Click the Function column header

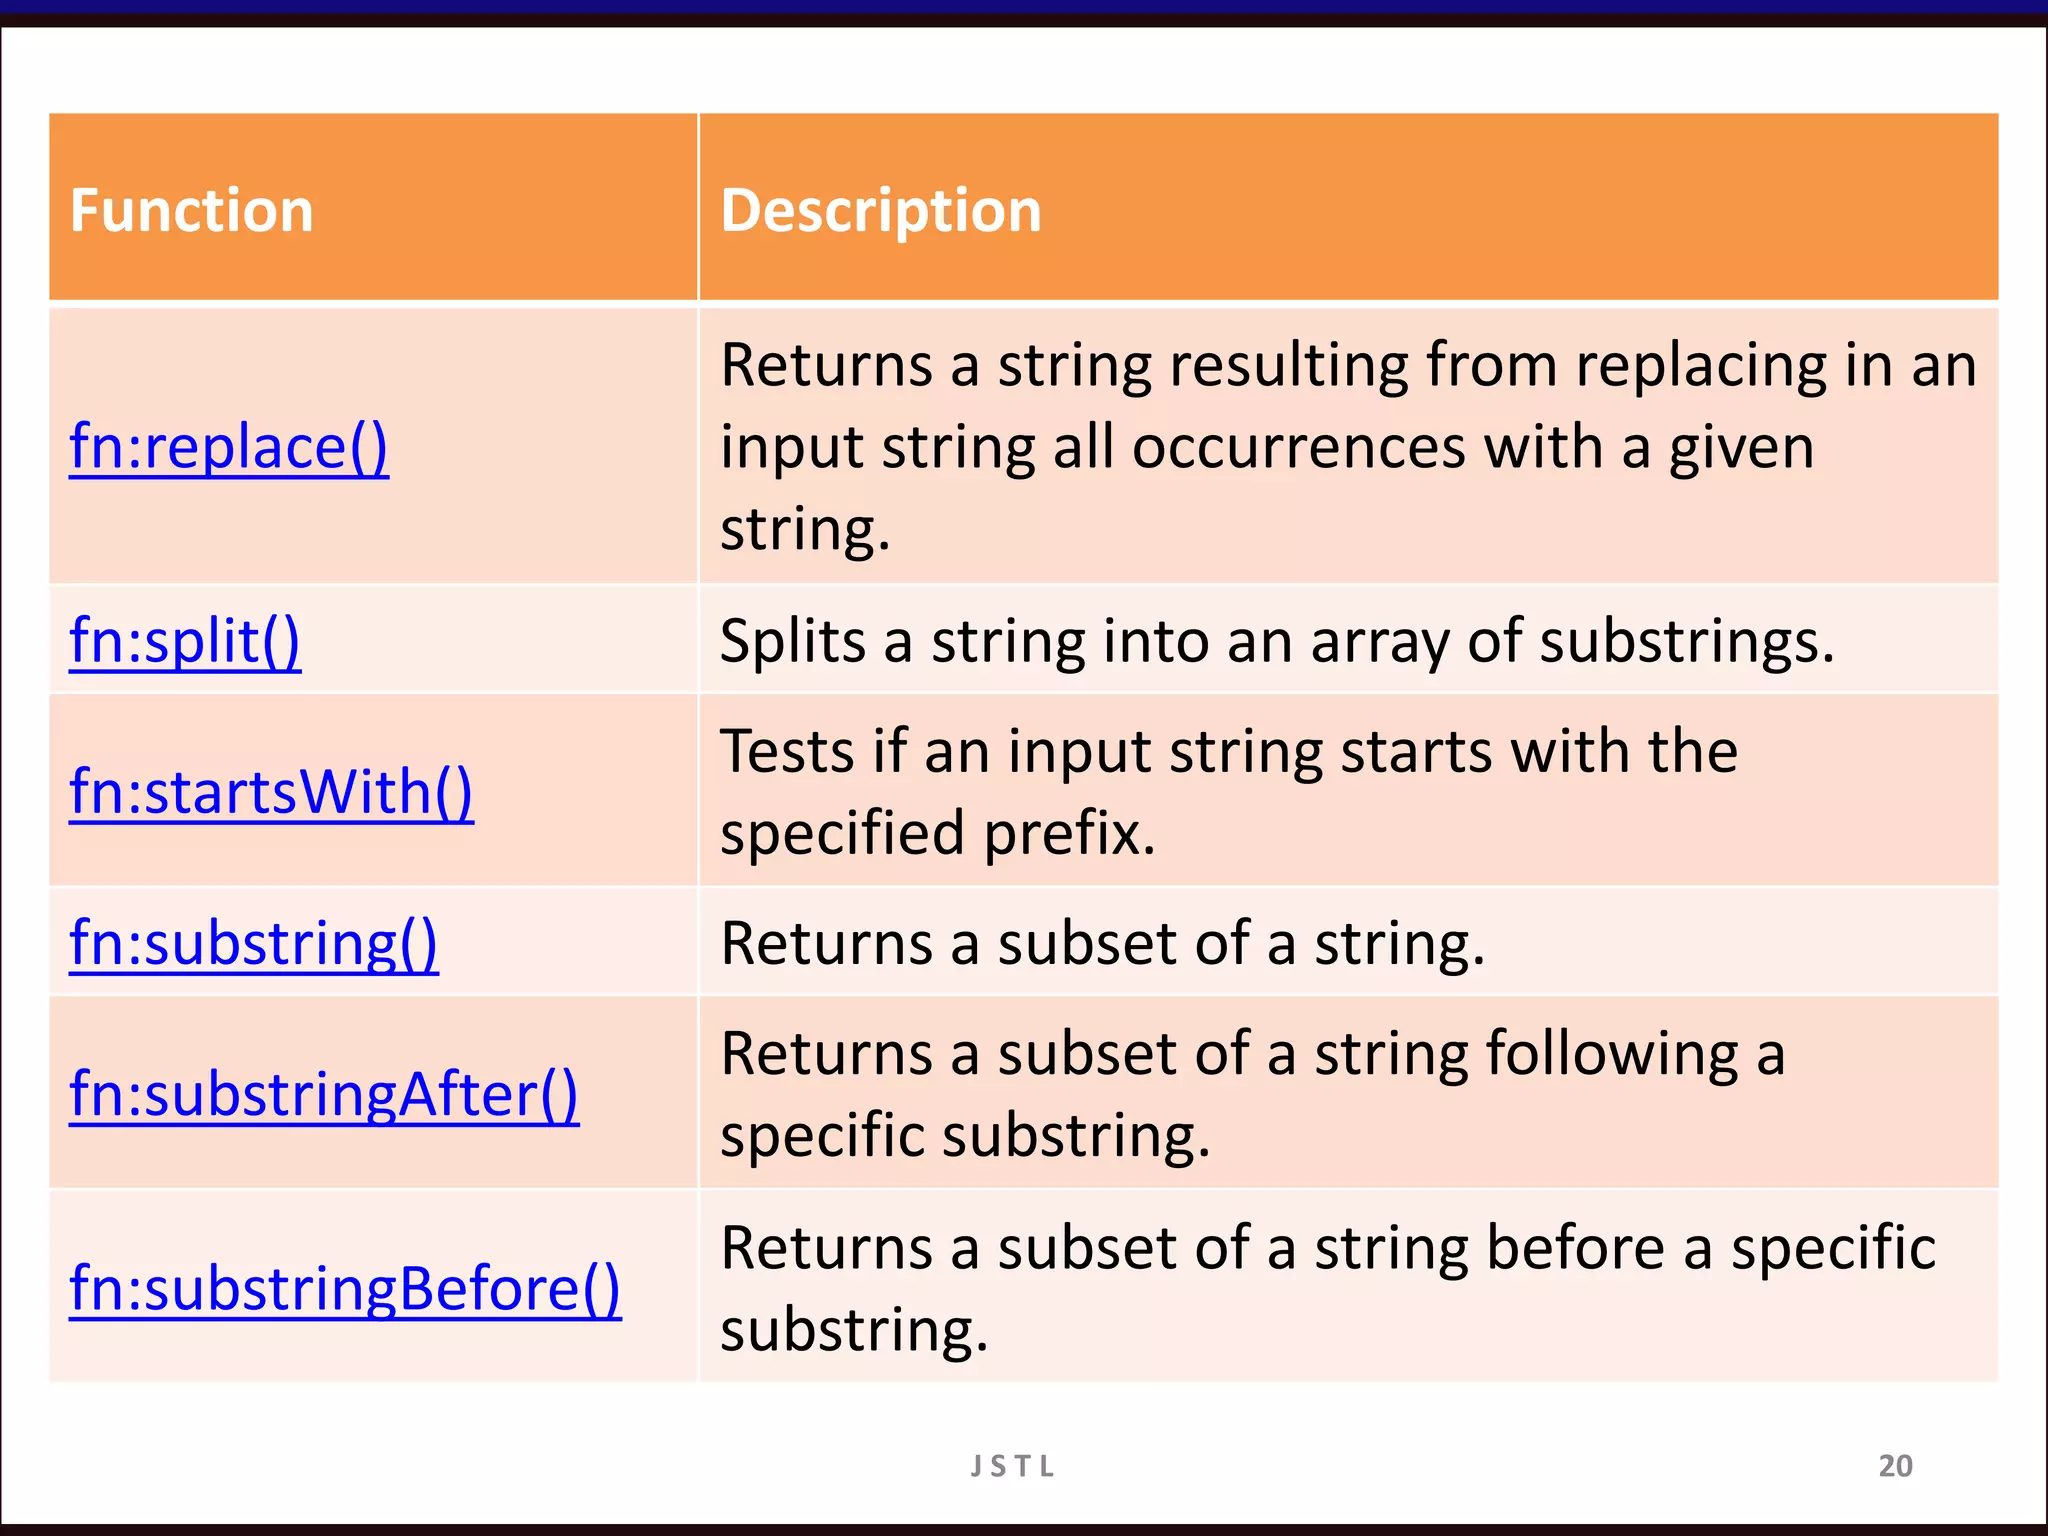pyautogui.click(x=192, y=211)
